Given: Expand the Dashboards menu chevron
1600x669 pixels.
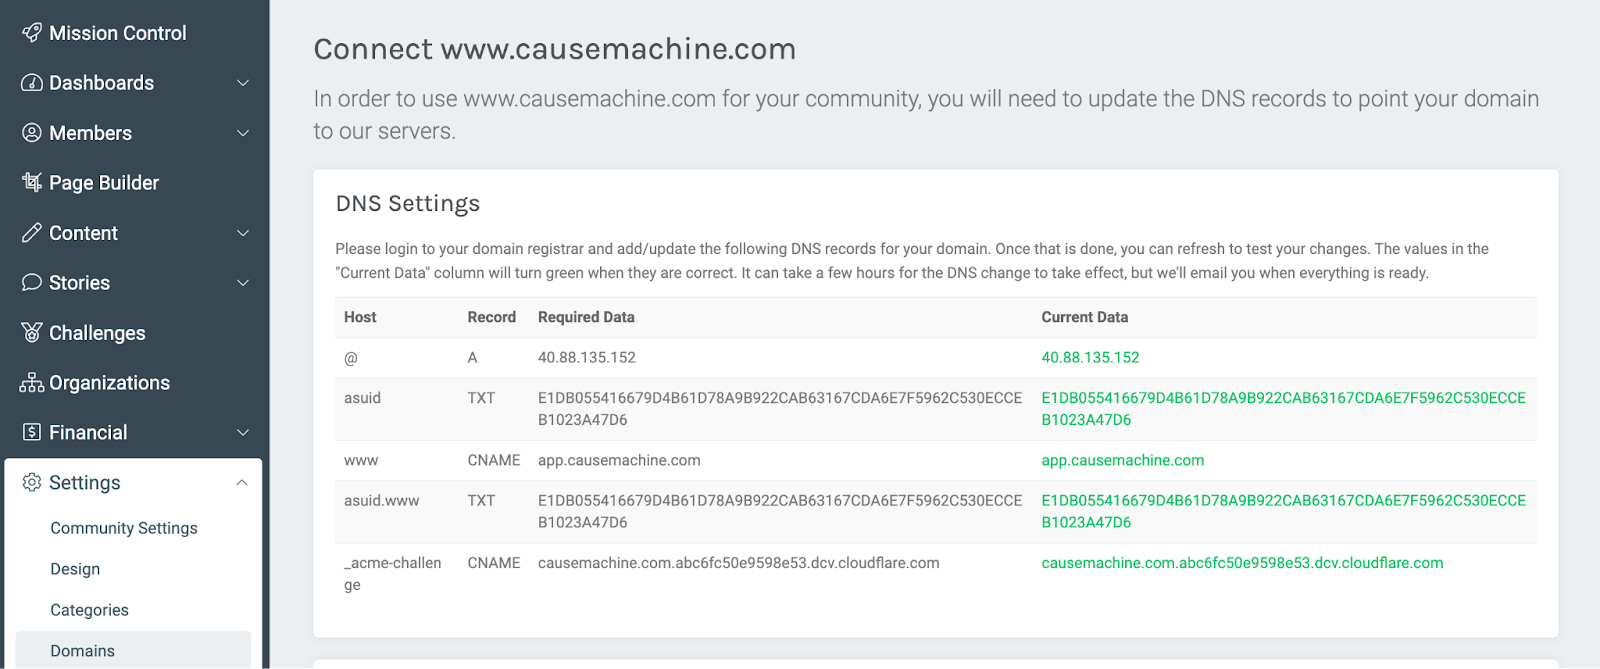Looking at the screenshot, I should pyautogui.click(x=243, y=83).
